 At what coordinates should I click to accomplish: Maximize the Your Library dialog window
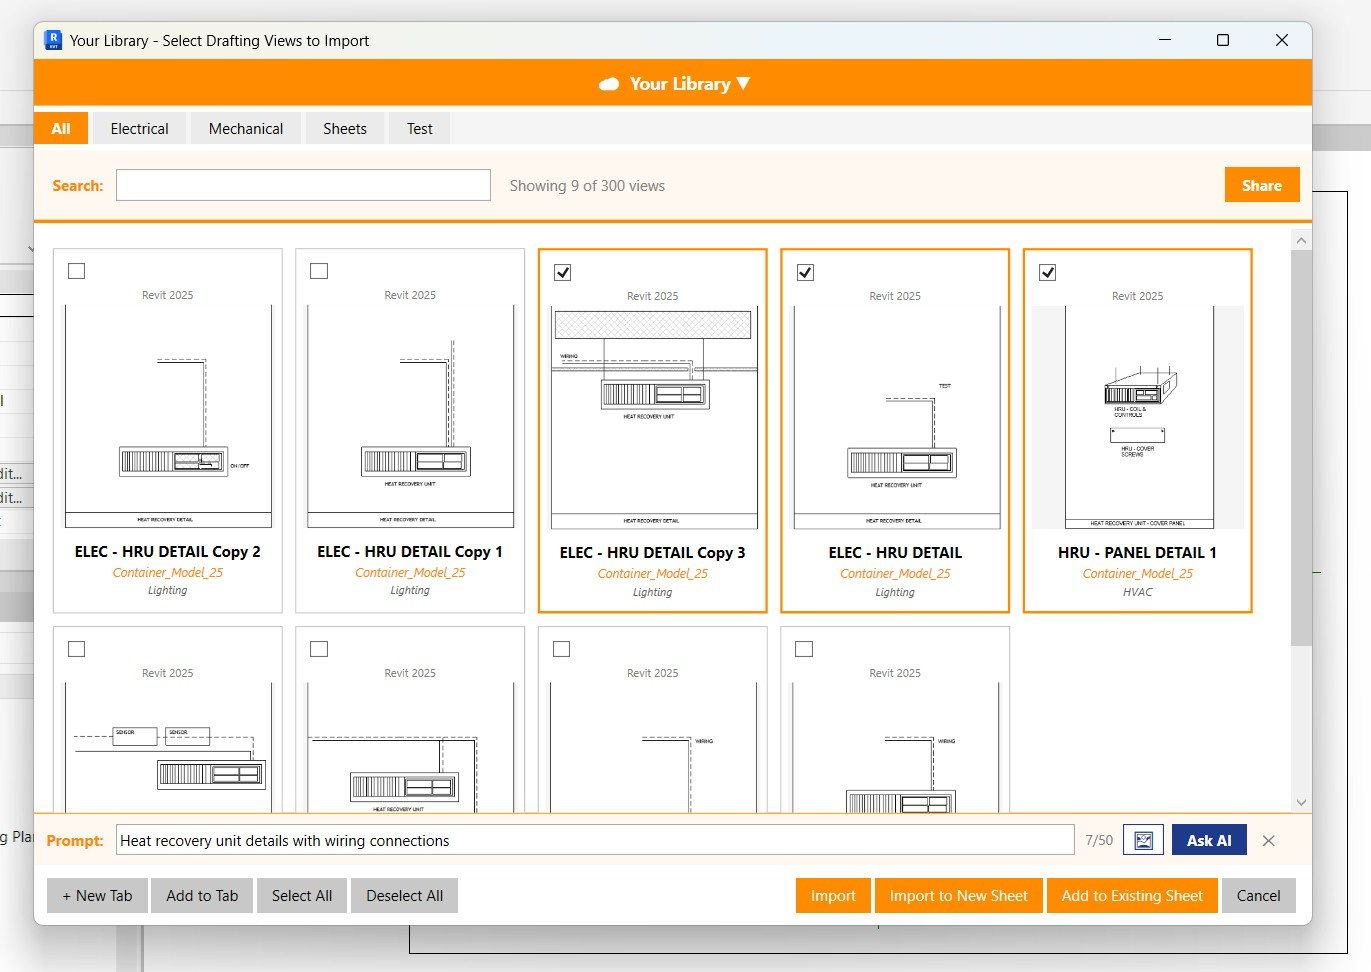1222,40
